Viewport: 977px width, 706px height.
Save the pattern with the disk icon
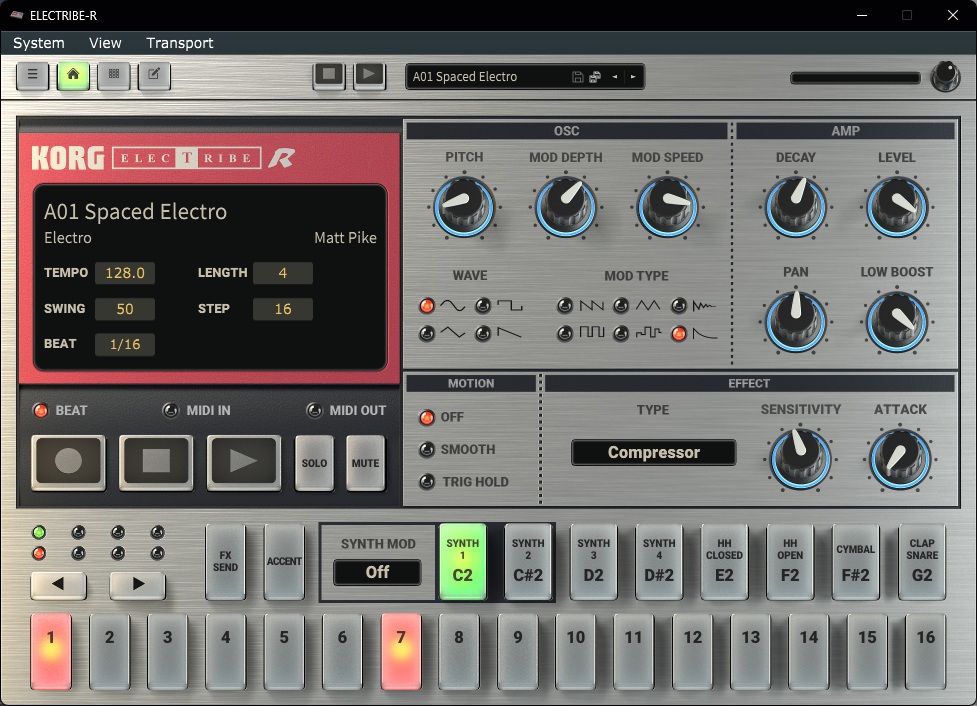pos(578,77)
